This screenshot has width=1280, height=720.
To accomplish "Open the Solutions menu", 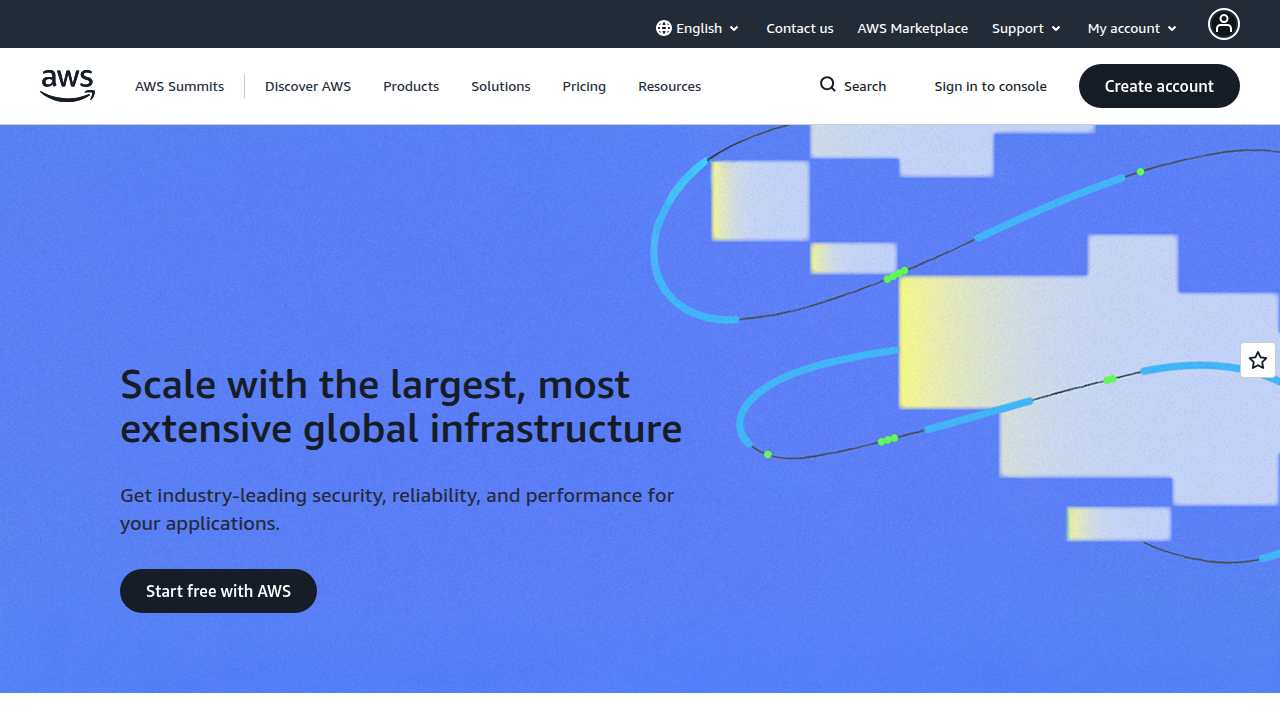I will tap(501, 86).
